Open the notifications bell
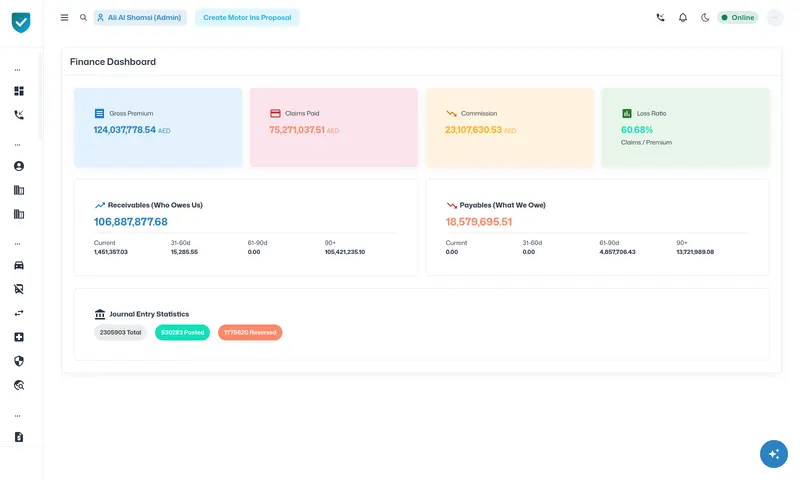Image resolution: width=800 pixels, height=480 pixels. click(683, 17)
